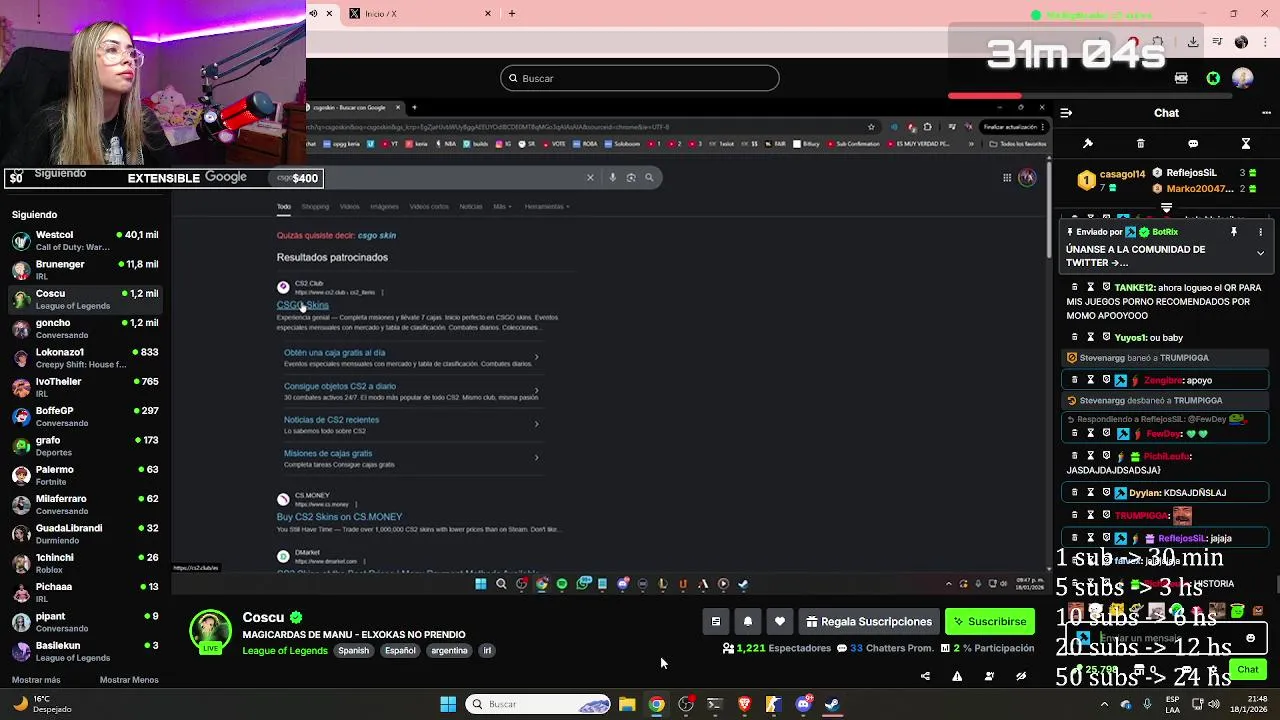The height and width of the screenshot is (720, 1280).
Task: Click the Spanish tag
Action: [x=353, y=651]
